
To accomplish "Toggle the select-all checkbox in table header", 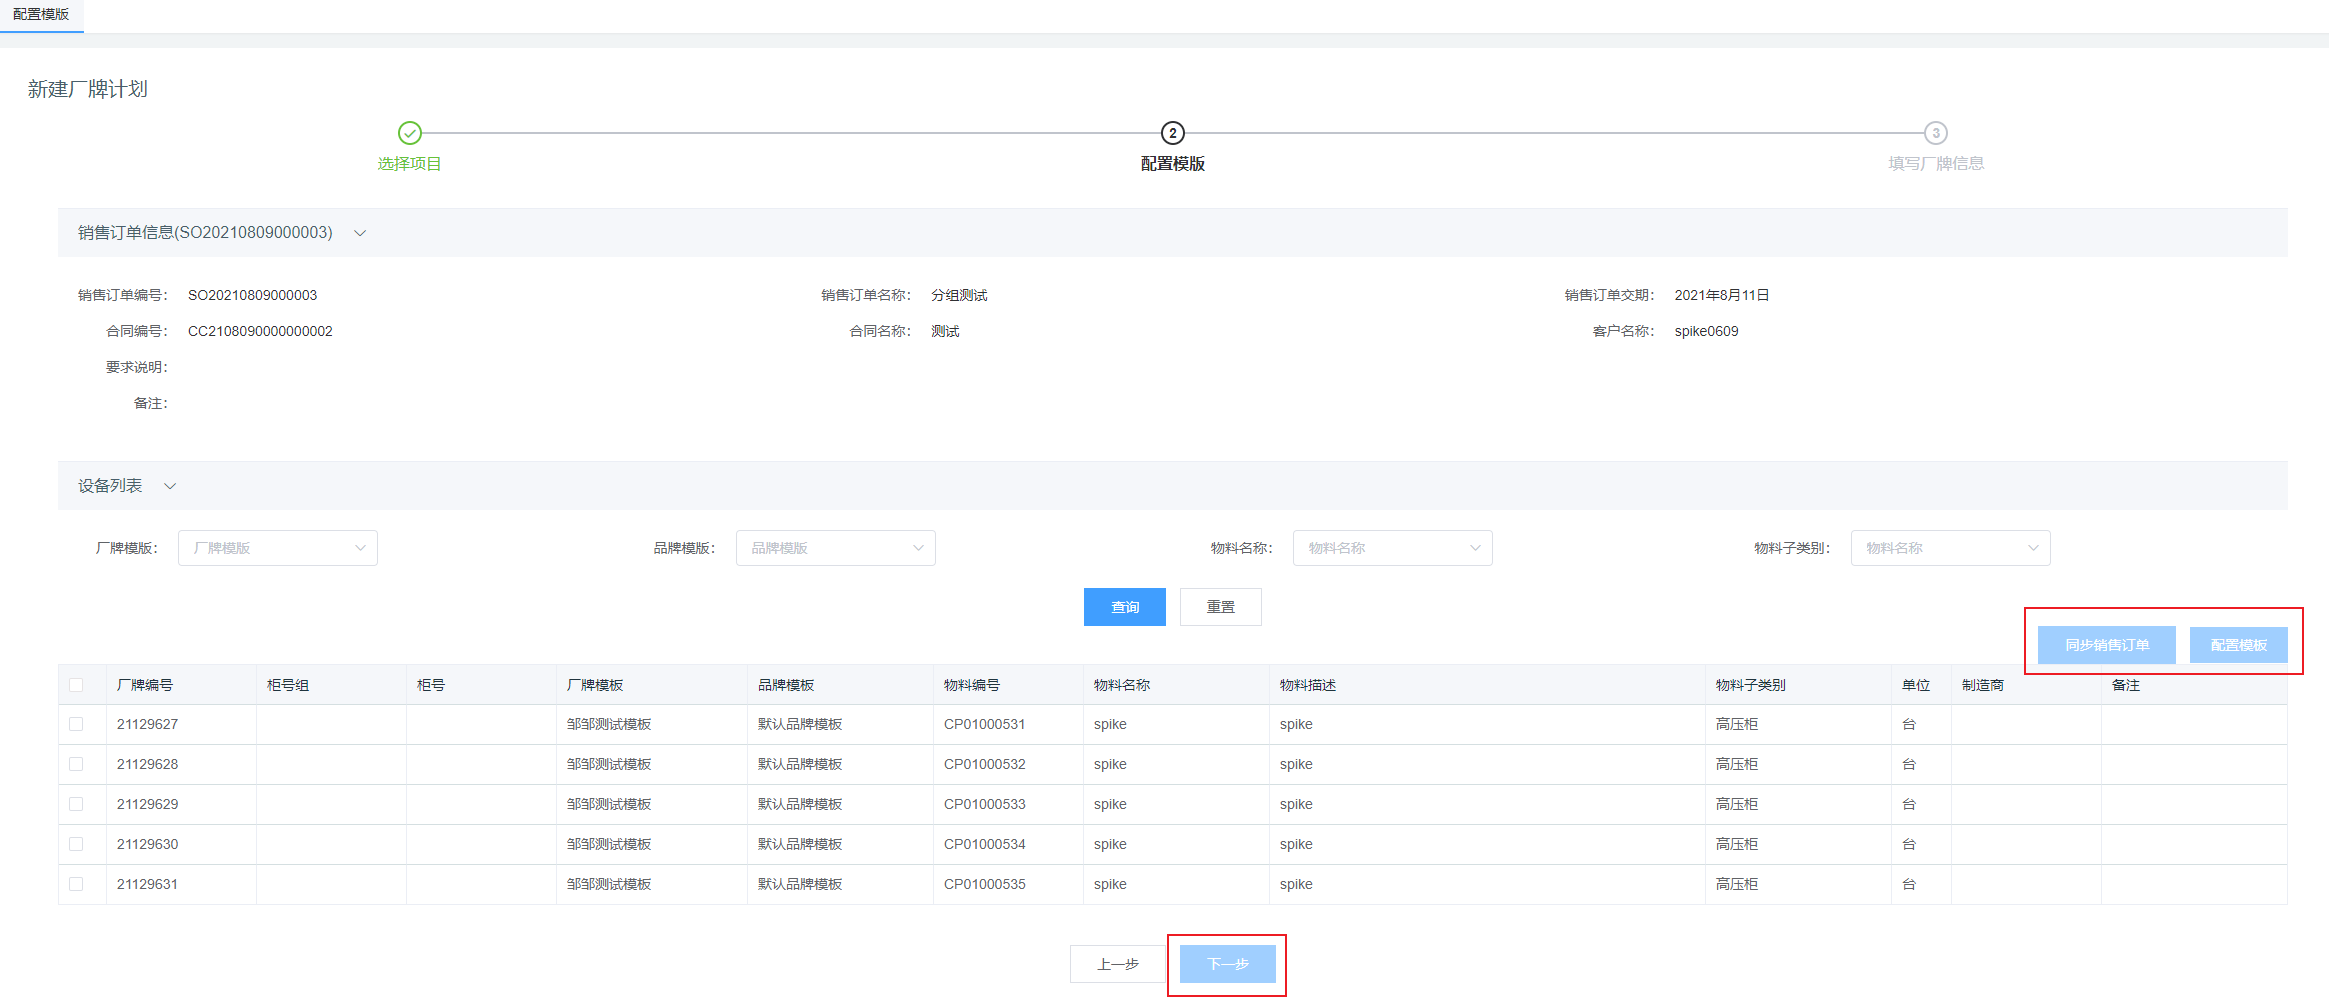I will click(x=76, y=685).
